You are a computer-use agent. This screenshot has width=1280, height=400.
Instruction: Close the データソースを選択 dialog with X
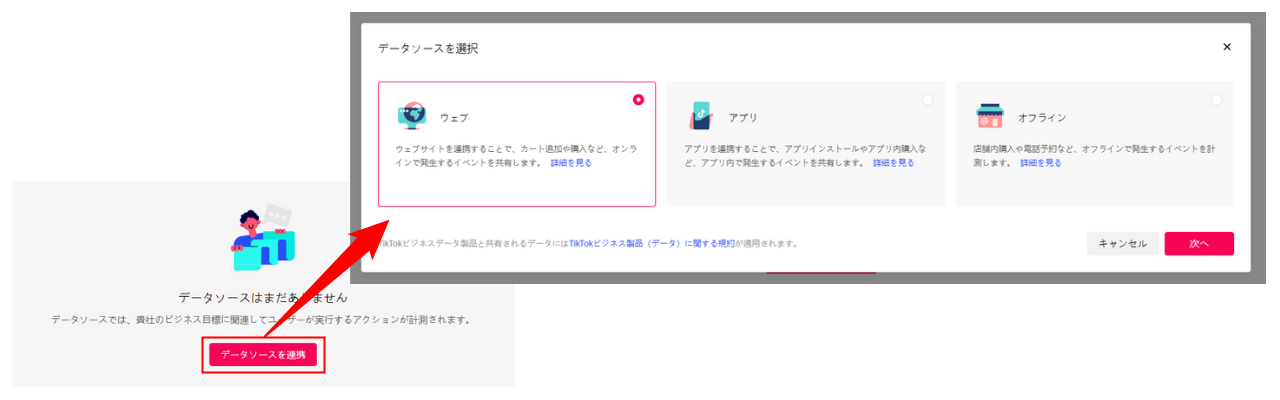tap(1227, 47)
